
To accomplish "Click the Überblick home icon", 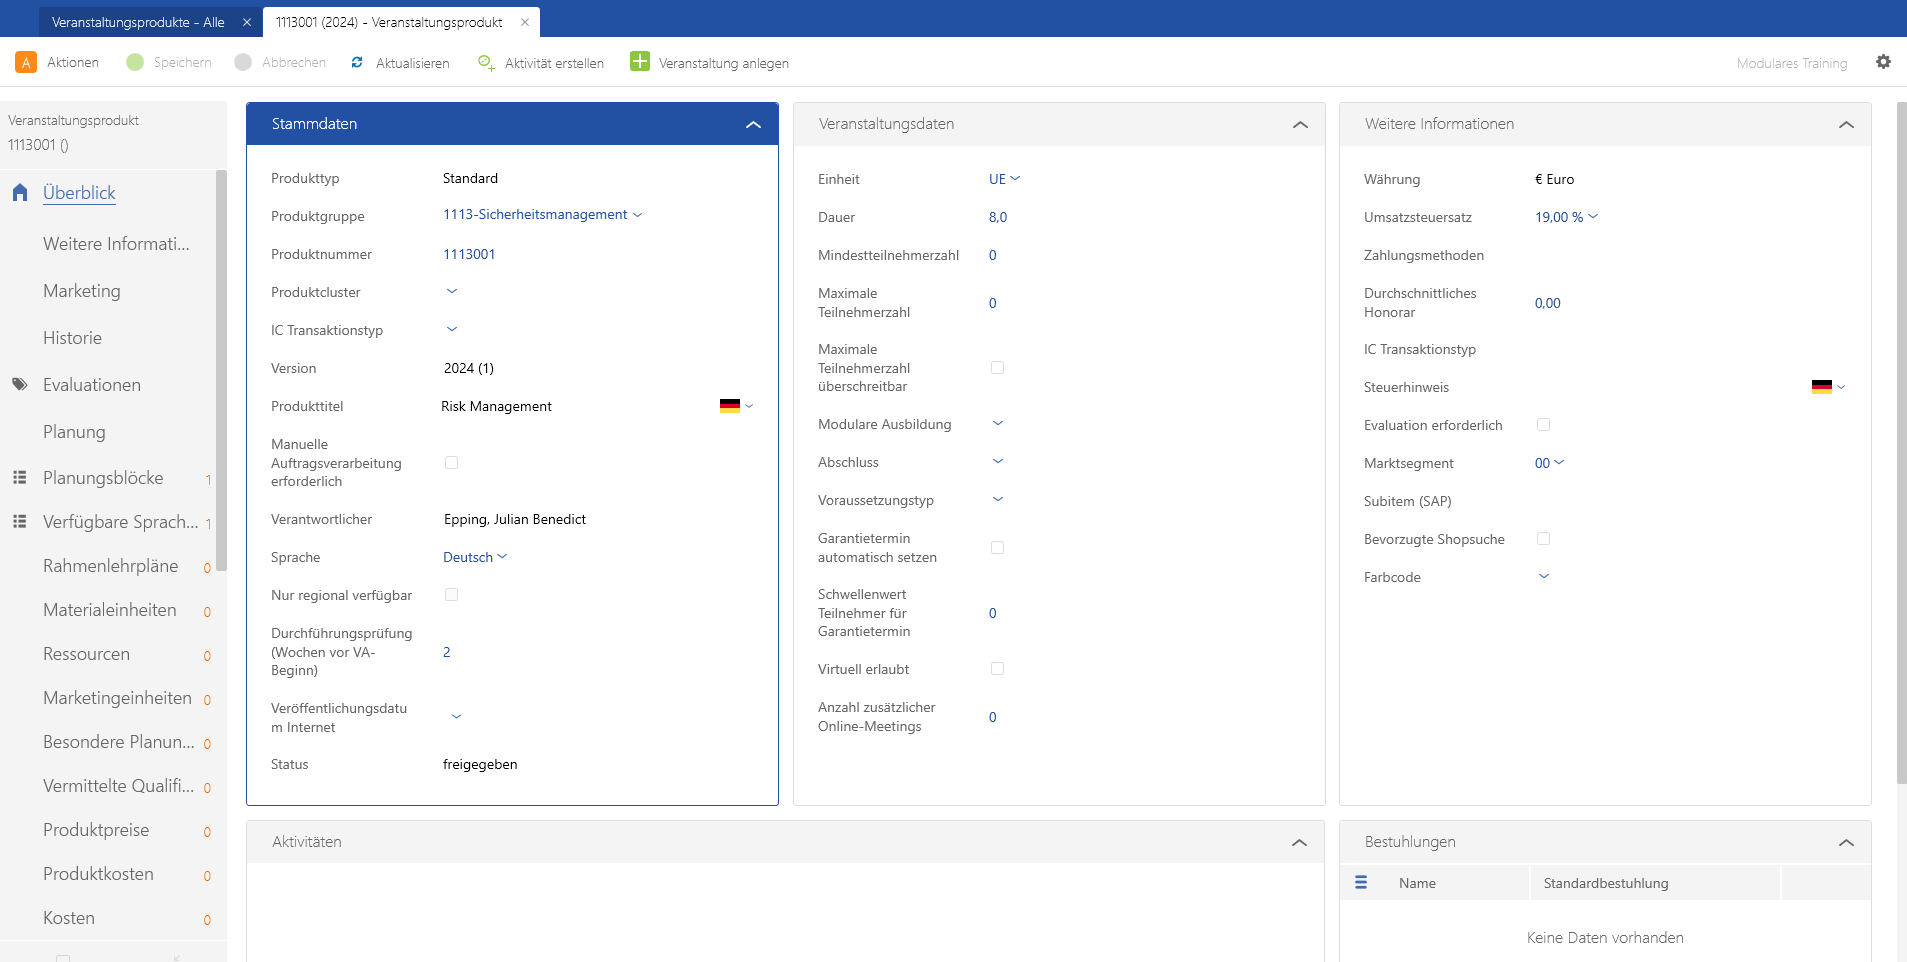I will [x=20, y=193].
